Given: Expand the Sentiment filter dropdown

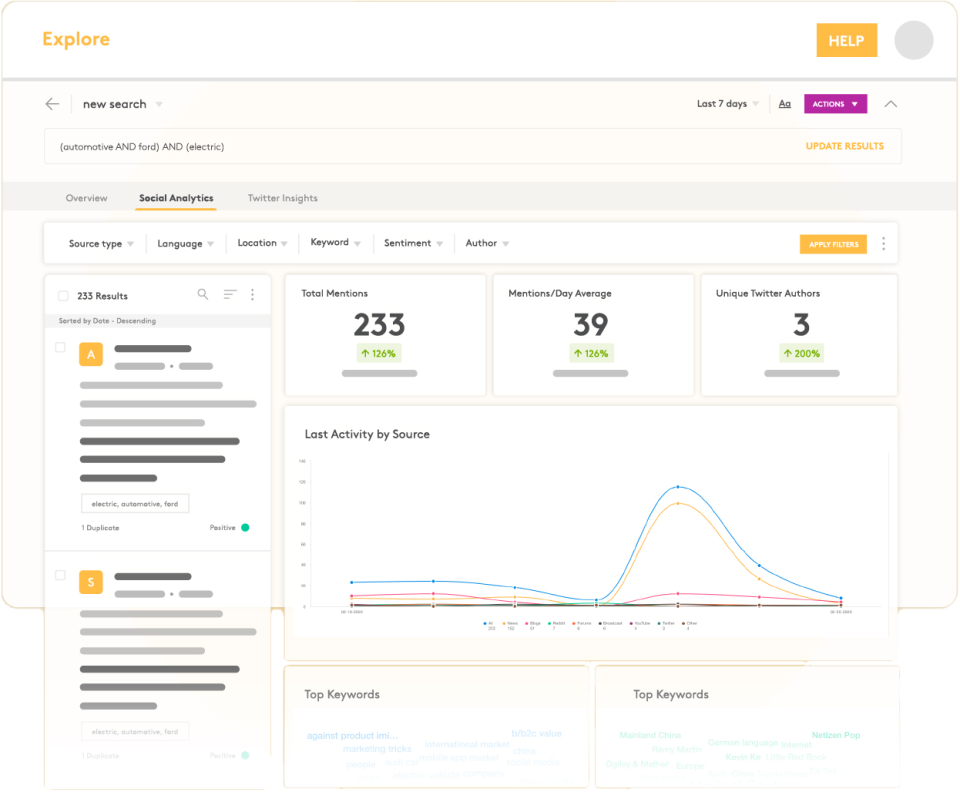Looking at the screenshot, I should (414, 243).
